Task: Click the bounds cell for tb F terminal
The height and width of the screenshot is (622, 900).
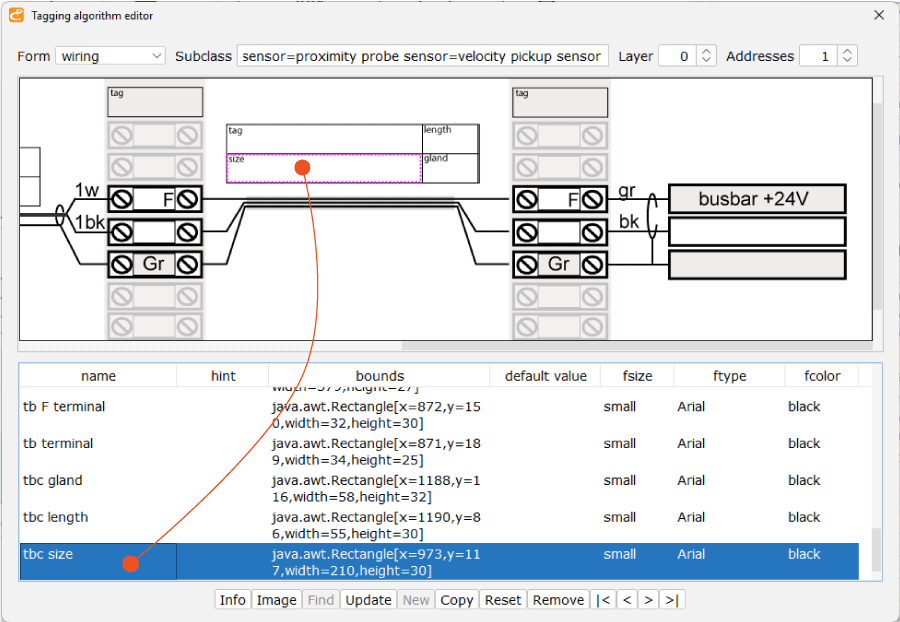Action: coord(379,415)
